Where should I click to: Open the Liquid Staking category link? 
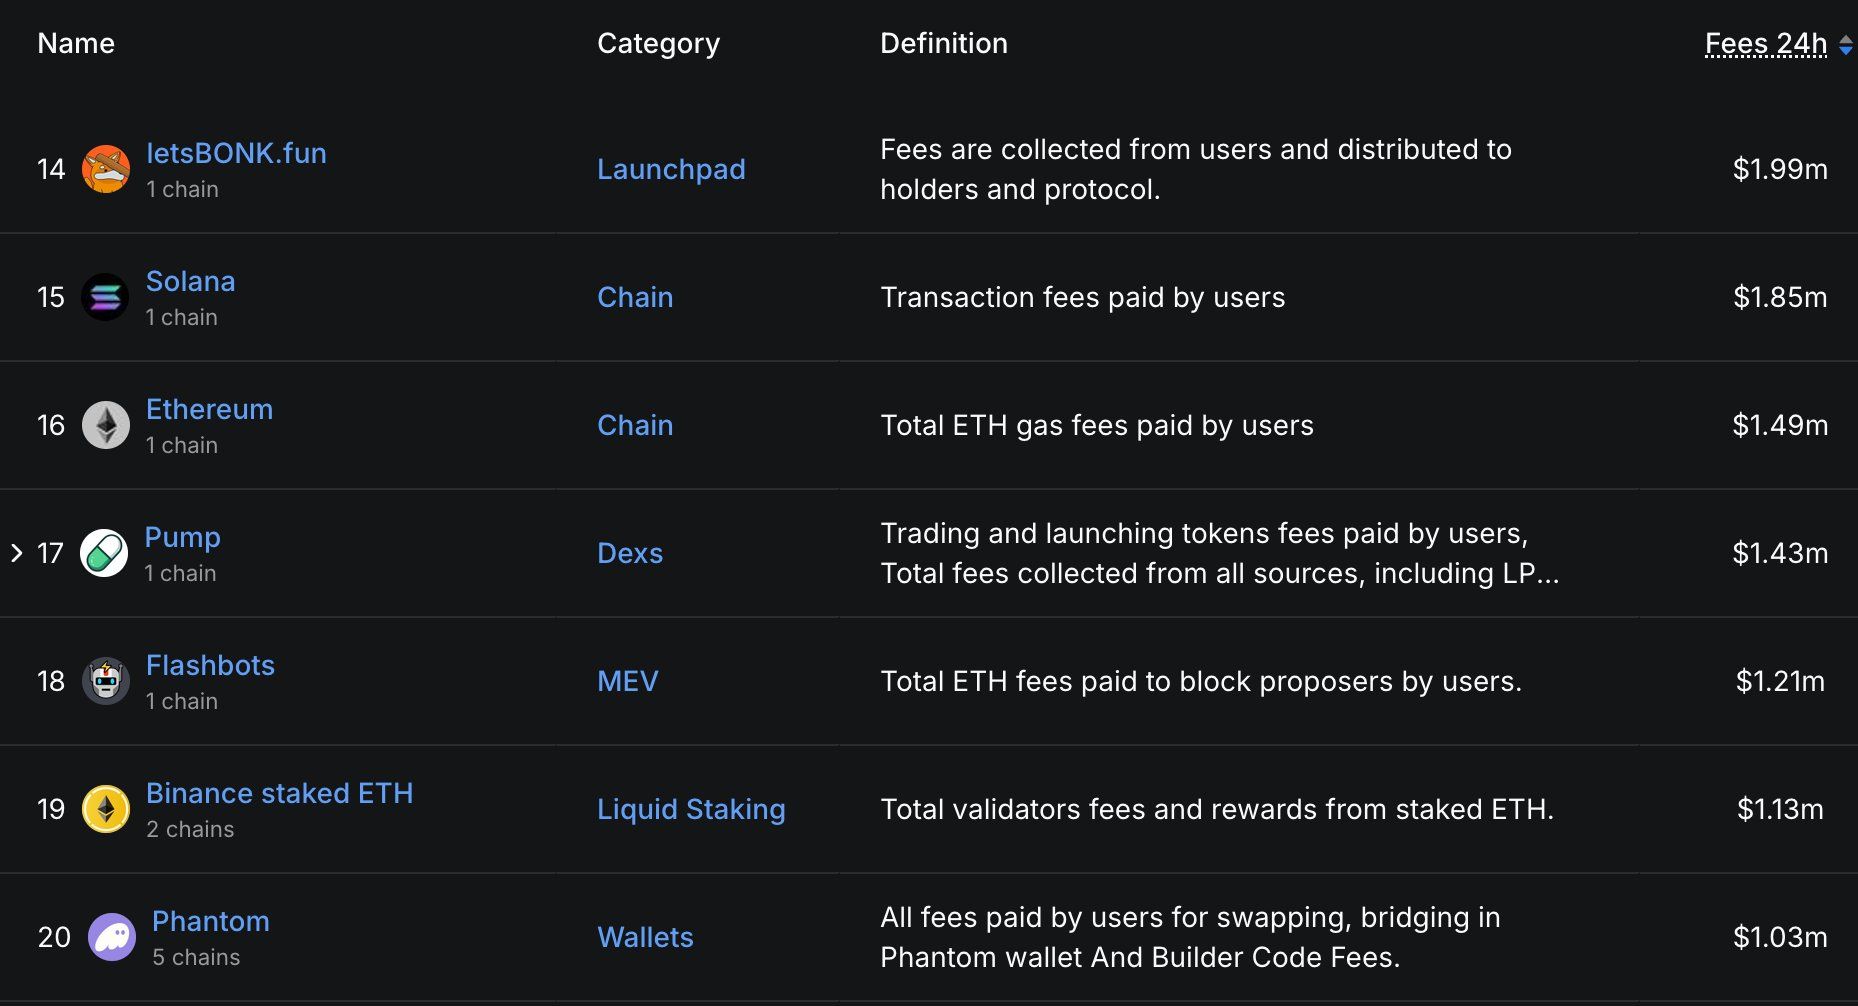click(x=691, y=809)
